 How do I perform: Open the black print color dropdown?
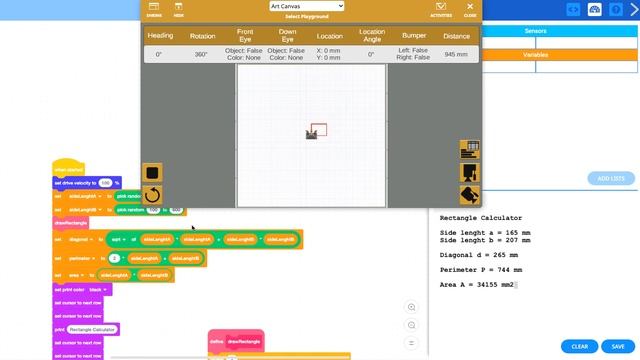tap(98, 290)
